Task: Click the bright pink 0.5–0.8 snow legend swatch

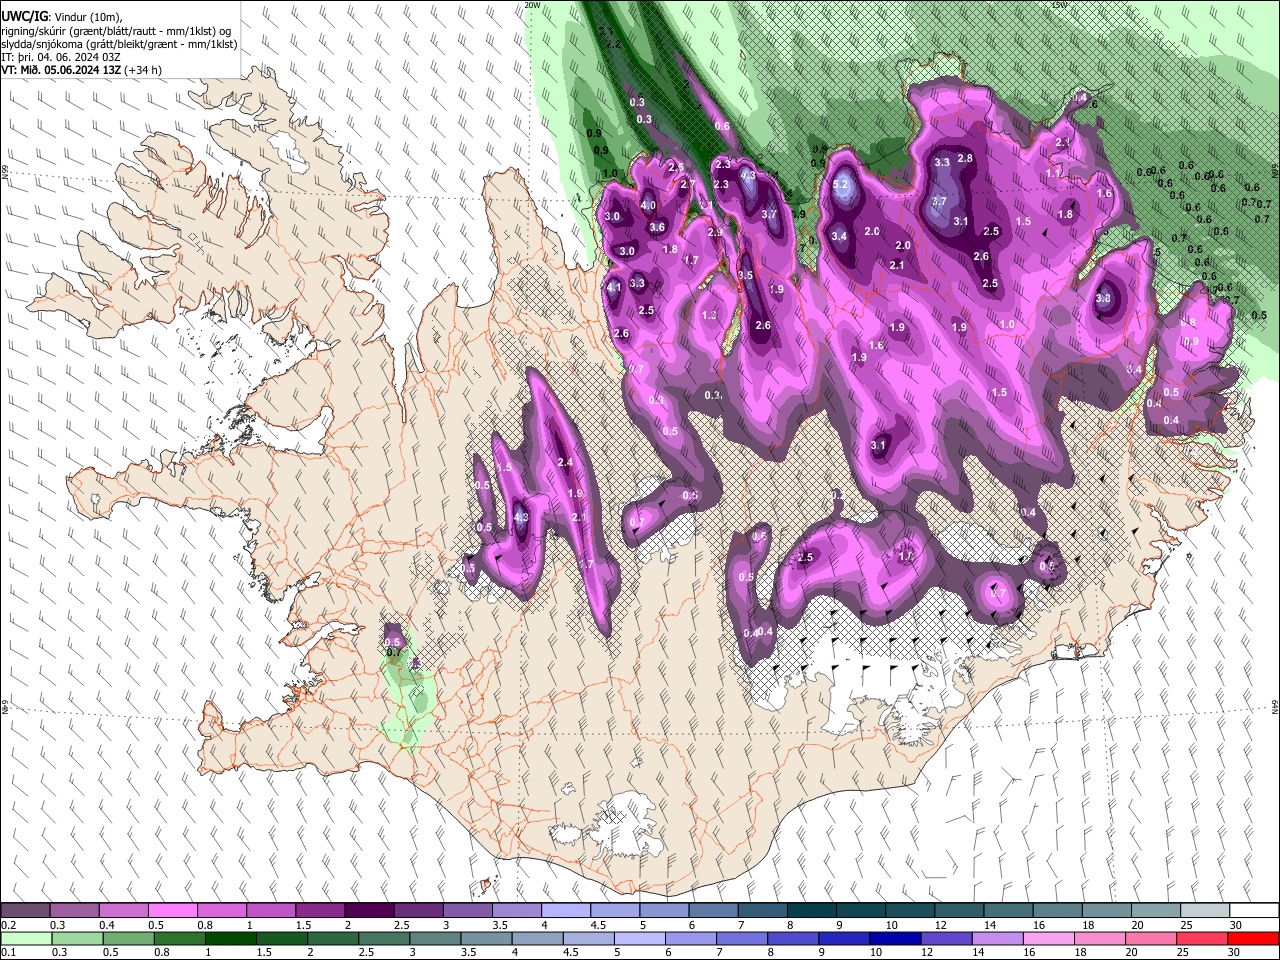Action: 172,911
